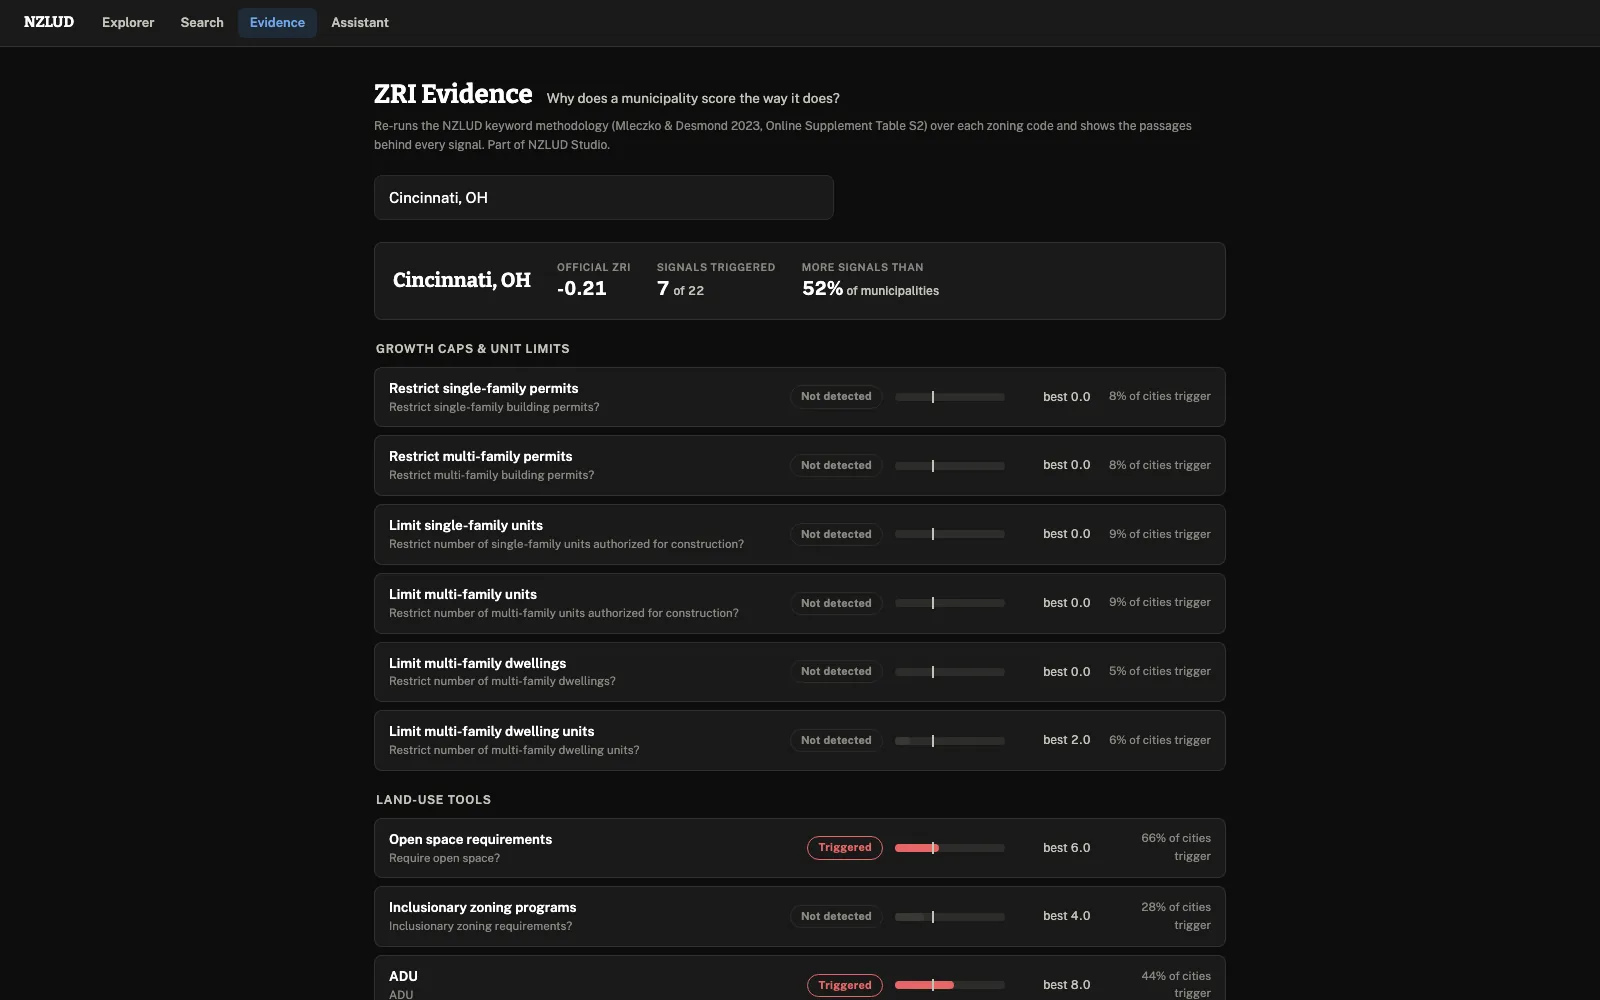This screenshot has width=1600, height=1000.
Task: Select the Evidence tab
Action: (277, 22)
